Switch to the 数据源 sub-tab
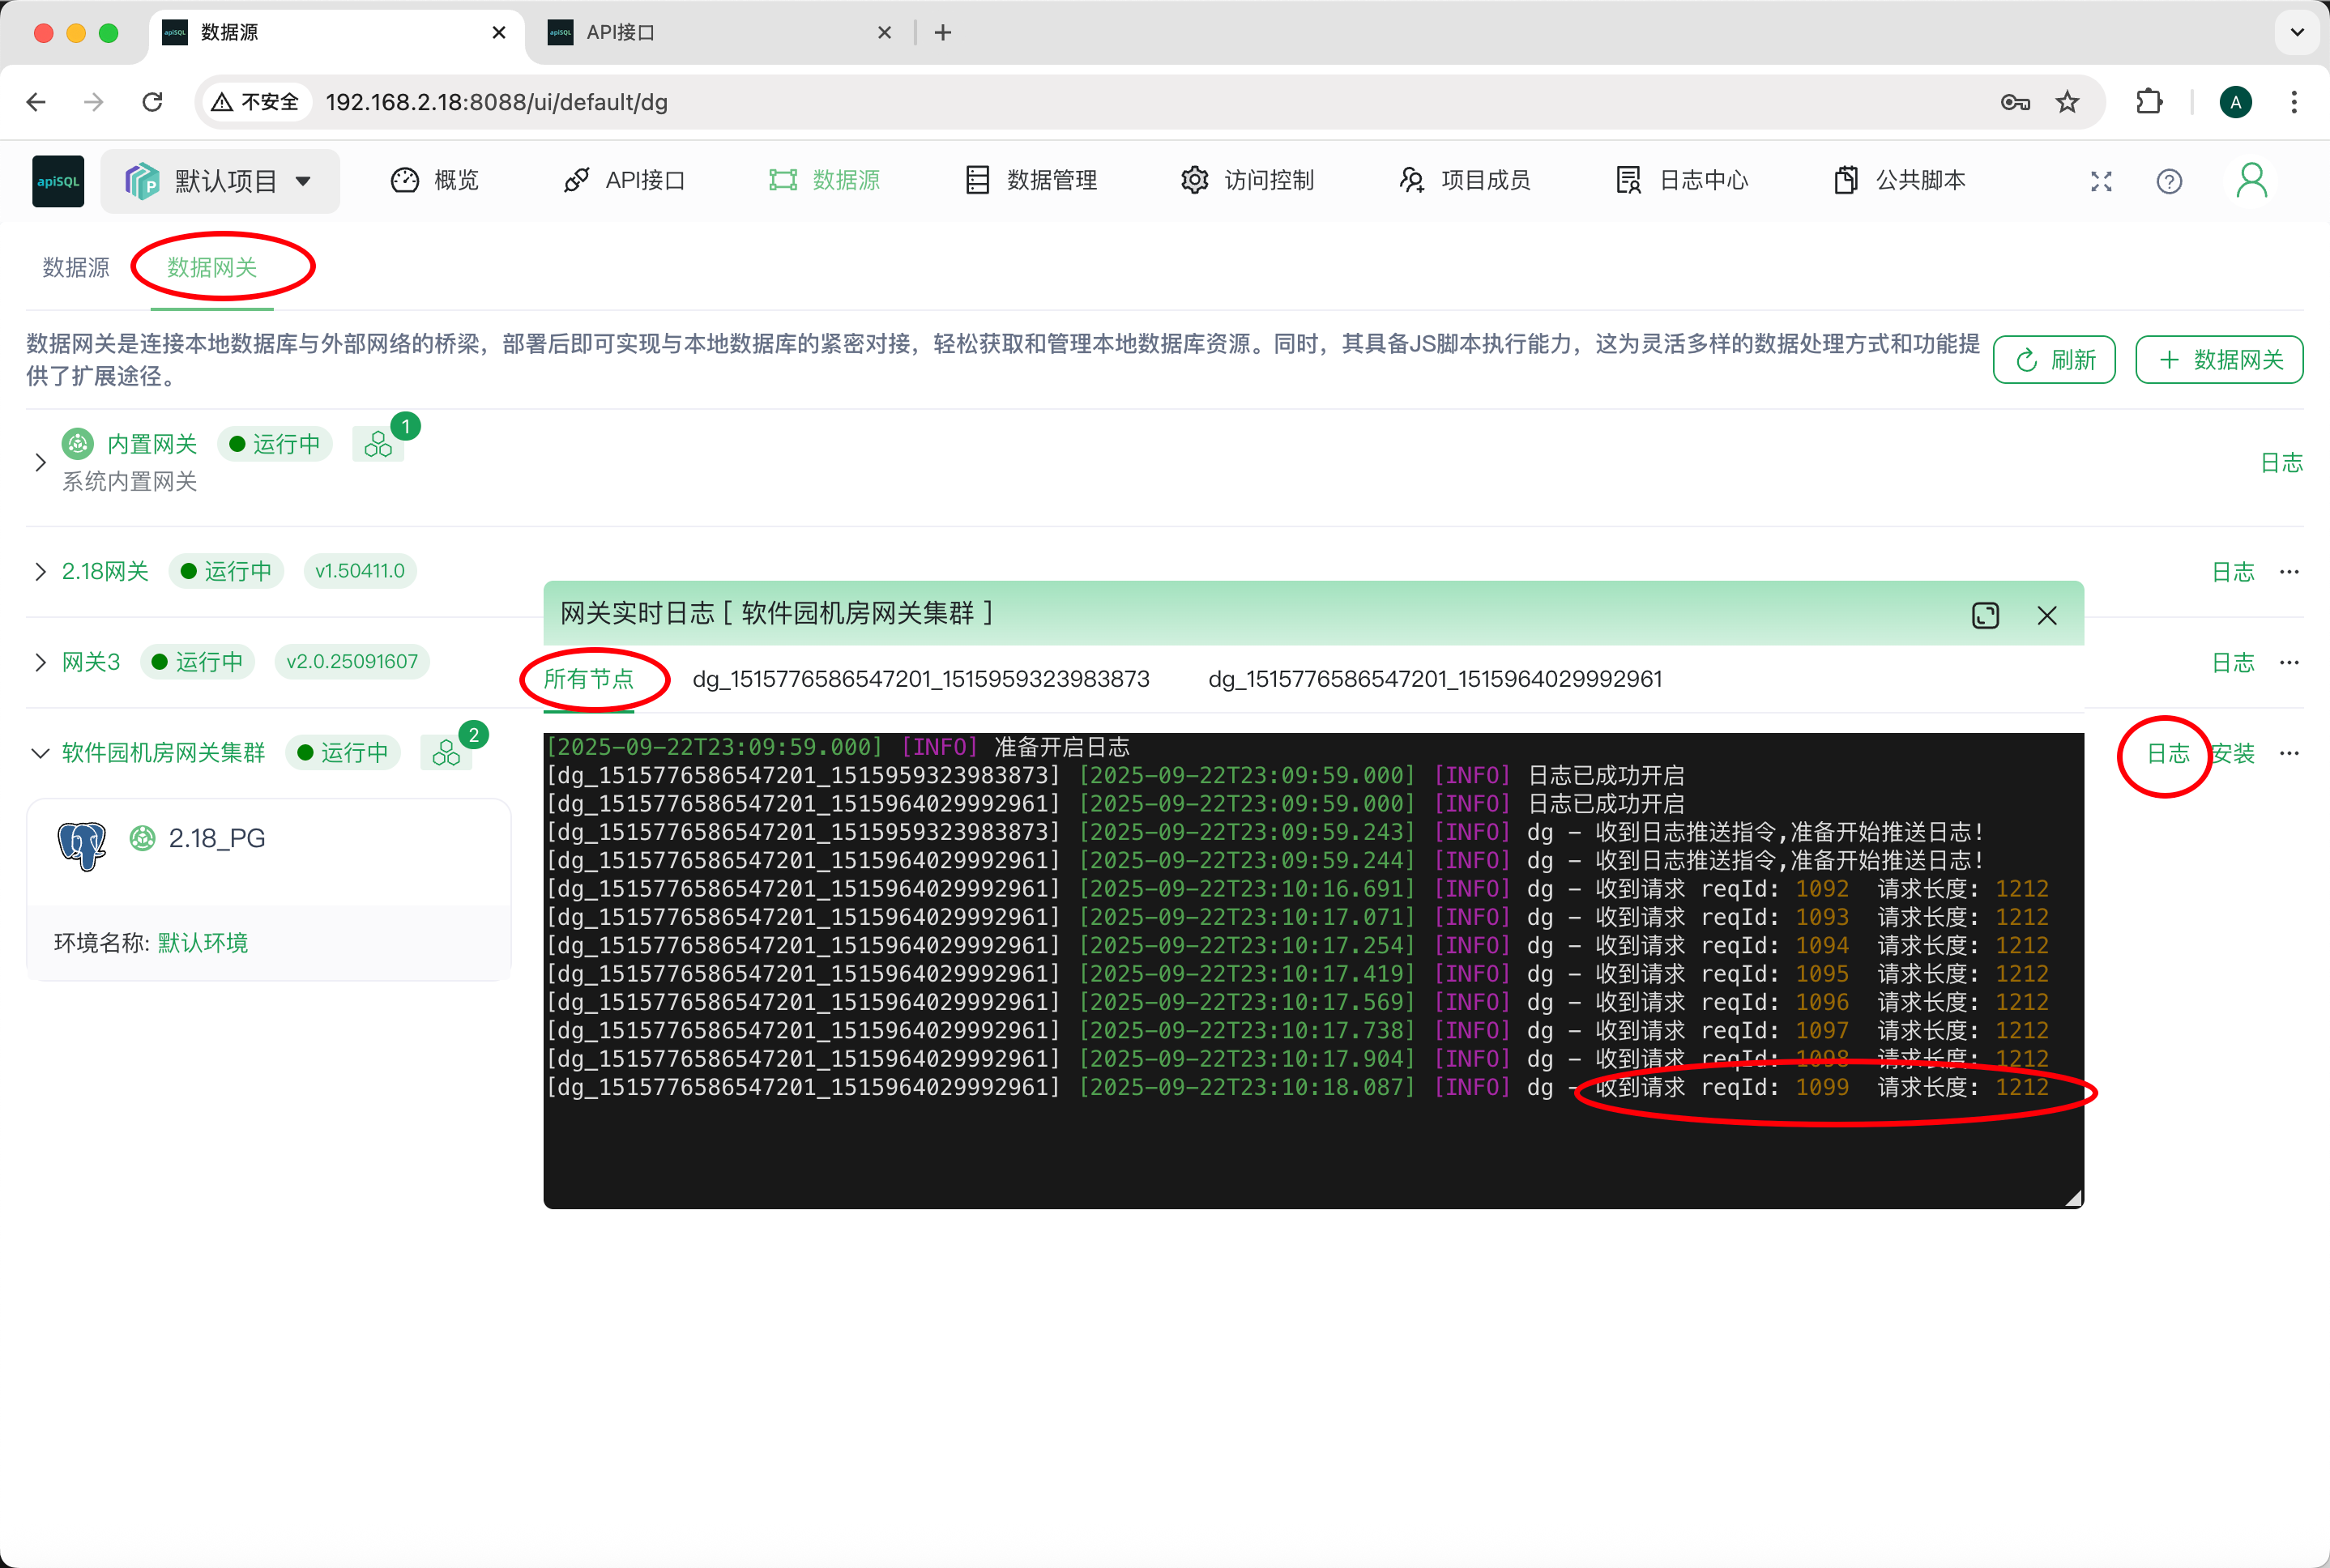 click(76, 267)
